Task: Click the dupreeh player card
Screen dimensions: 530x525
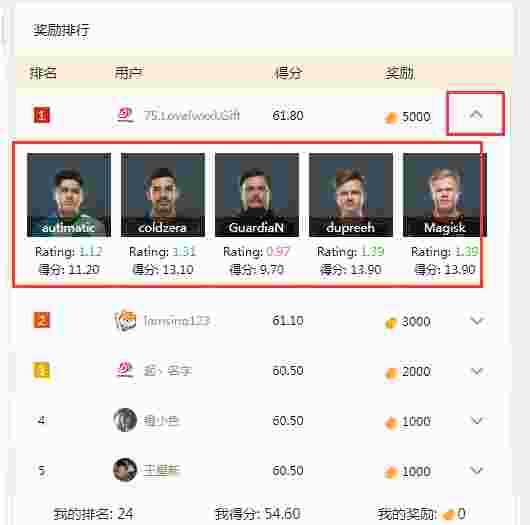Action: (x=351, y=195)
